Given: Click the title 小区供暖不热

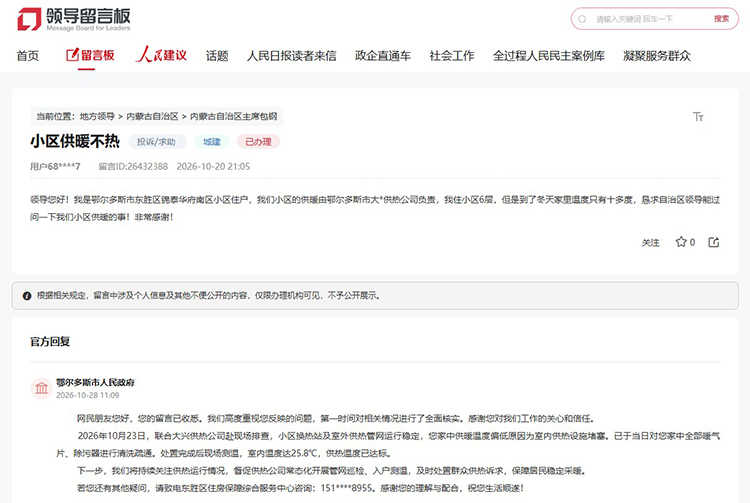Looking at the screenshot, I should [x=75, y=141].
